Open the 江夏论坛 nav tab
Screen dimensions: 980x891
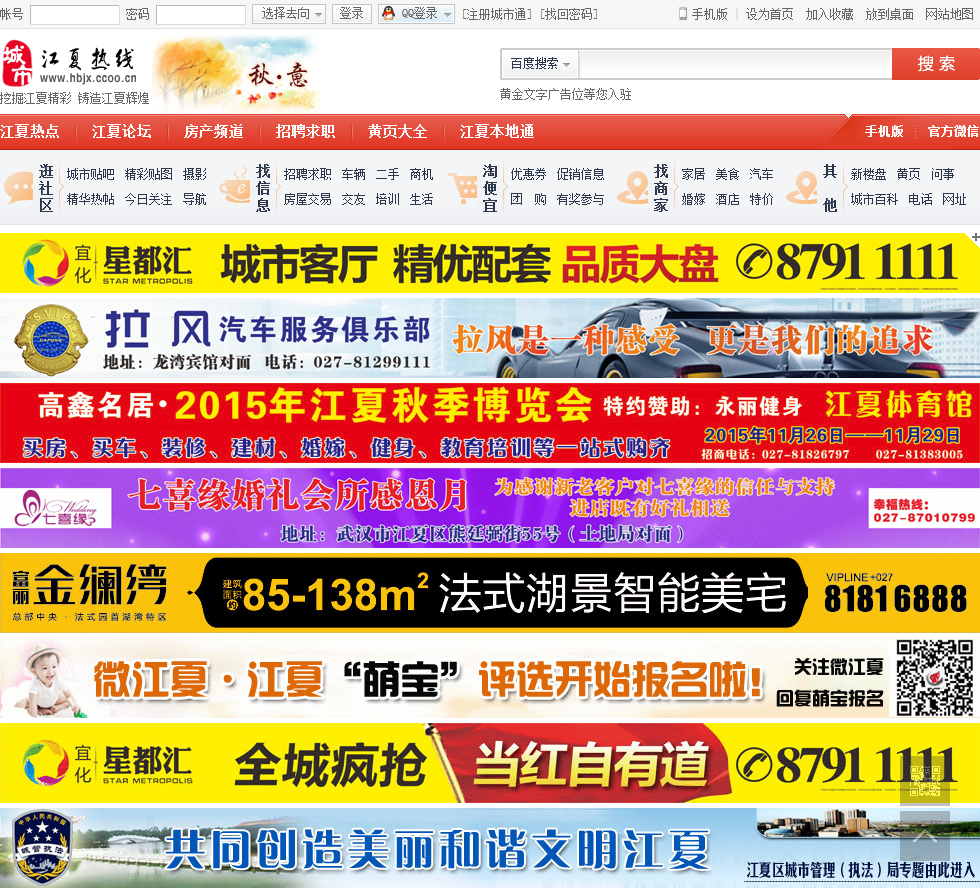[x=121, y=131]
